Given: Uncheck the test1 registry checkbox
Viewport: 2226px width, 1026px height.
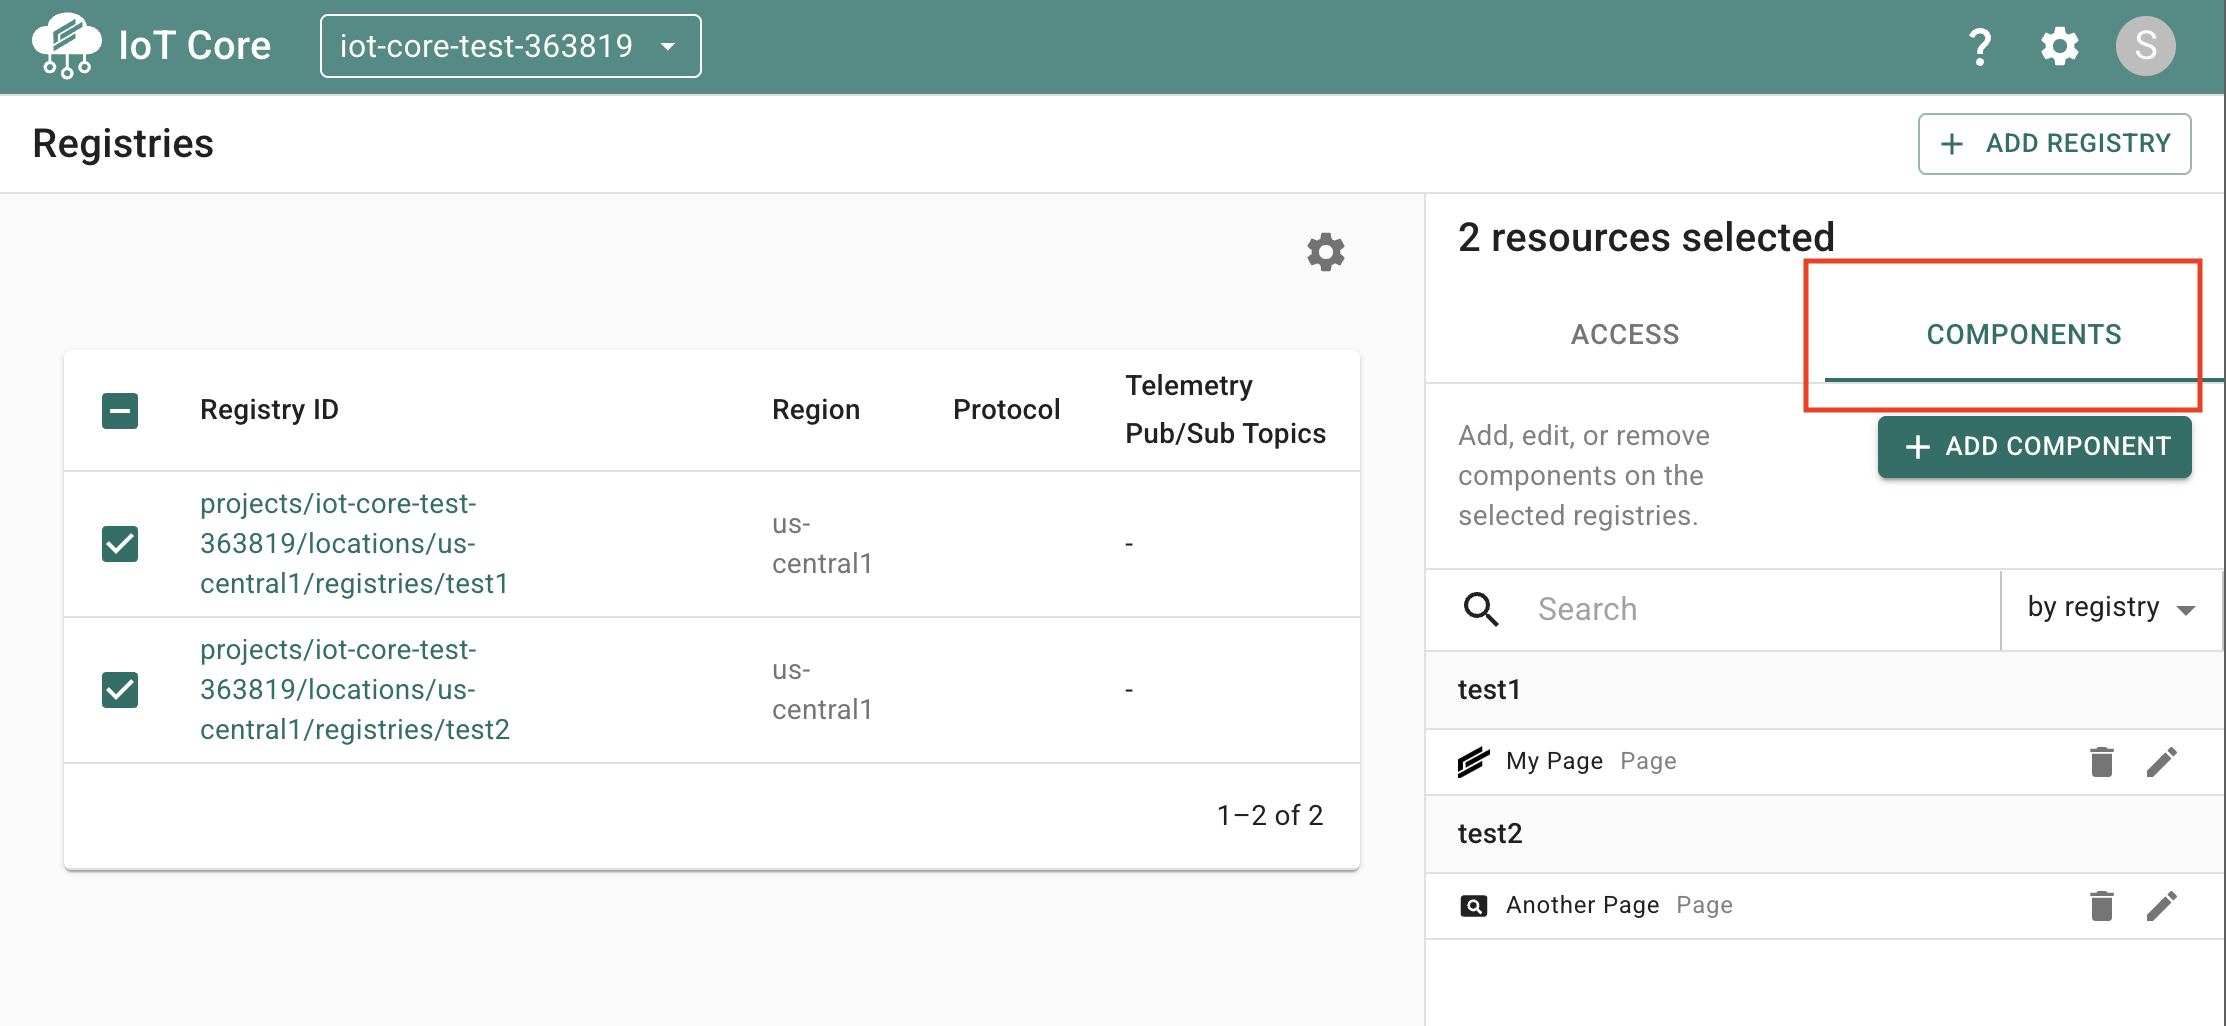Looking at the screenshot, I should click(x=120, y=544).
